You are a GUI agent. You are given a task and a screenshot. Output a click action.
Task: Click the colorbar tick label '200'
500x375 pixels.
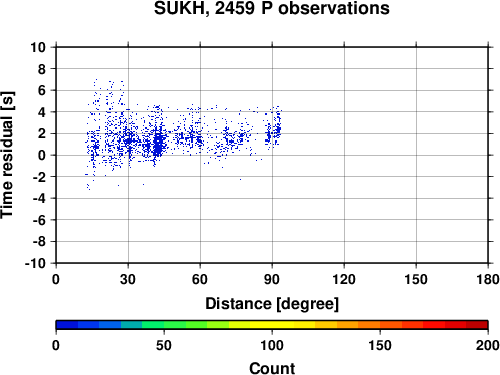pos(488,345)
